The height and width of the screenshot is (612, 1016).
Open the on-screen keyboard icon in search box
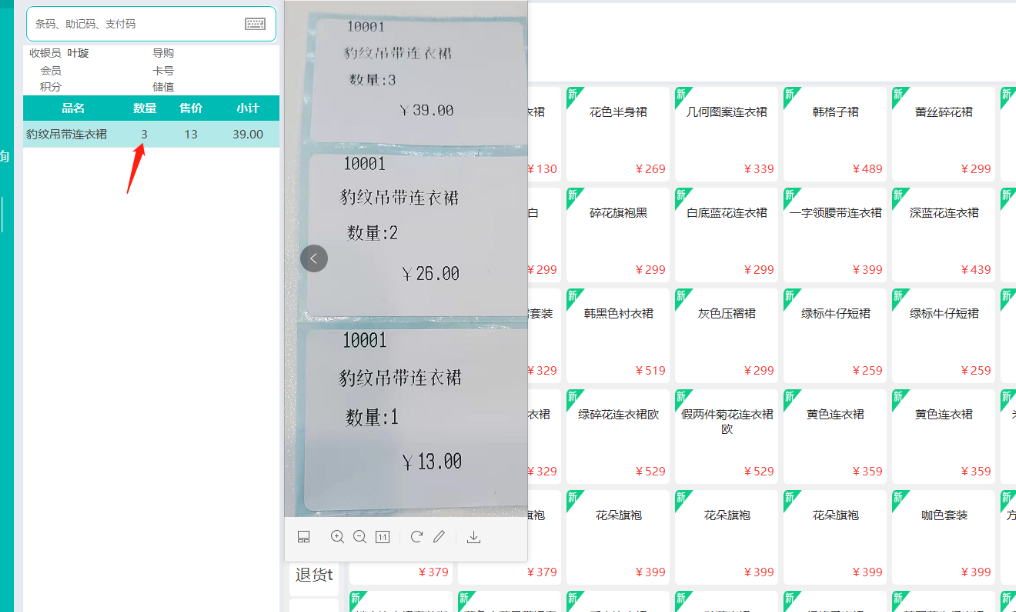point(255,24)
